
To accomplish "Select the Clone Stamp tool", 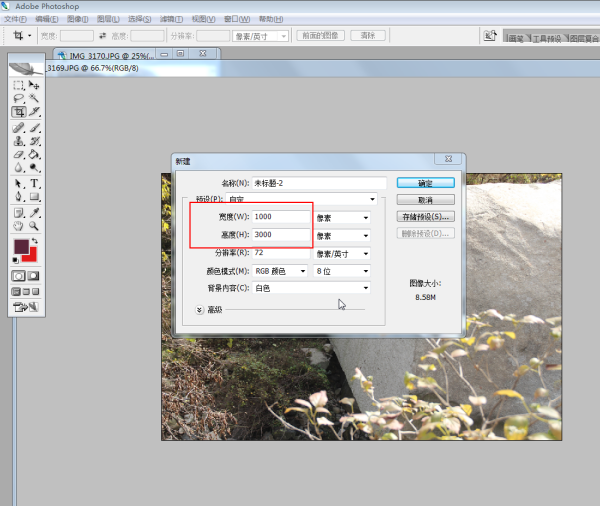I will tap(19, 141).
